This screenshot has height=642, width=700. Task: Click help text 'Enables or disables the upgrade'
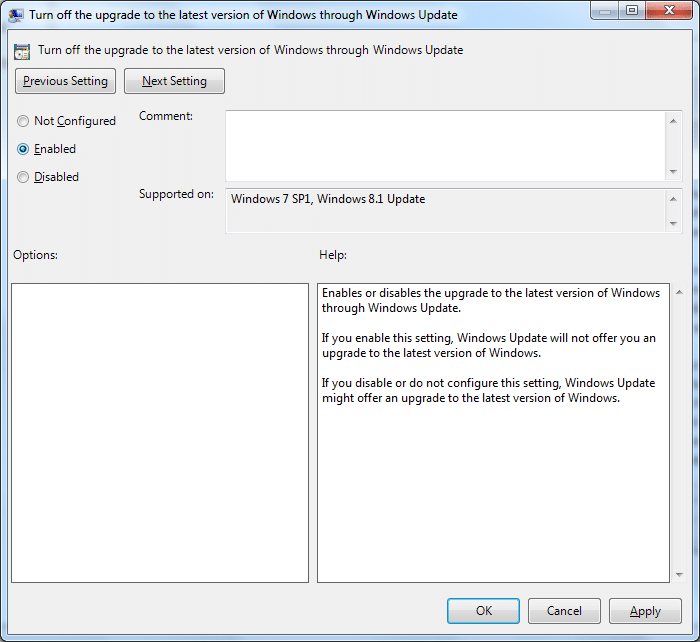point(491,300)
